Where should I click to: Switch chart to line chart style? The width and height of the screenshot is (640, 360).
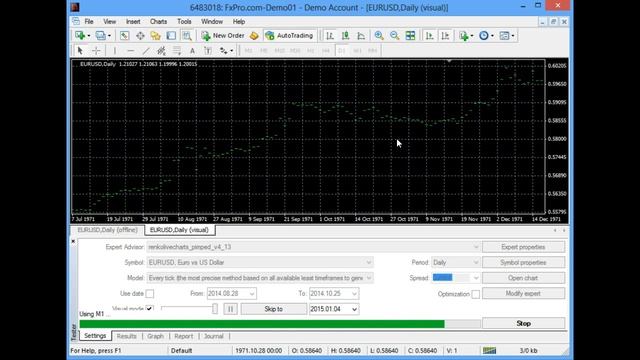tap(361, 36)
